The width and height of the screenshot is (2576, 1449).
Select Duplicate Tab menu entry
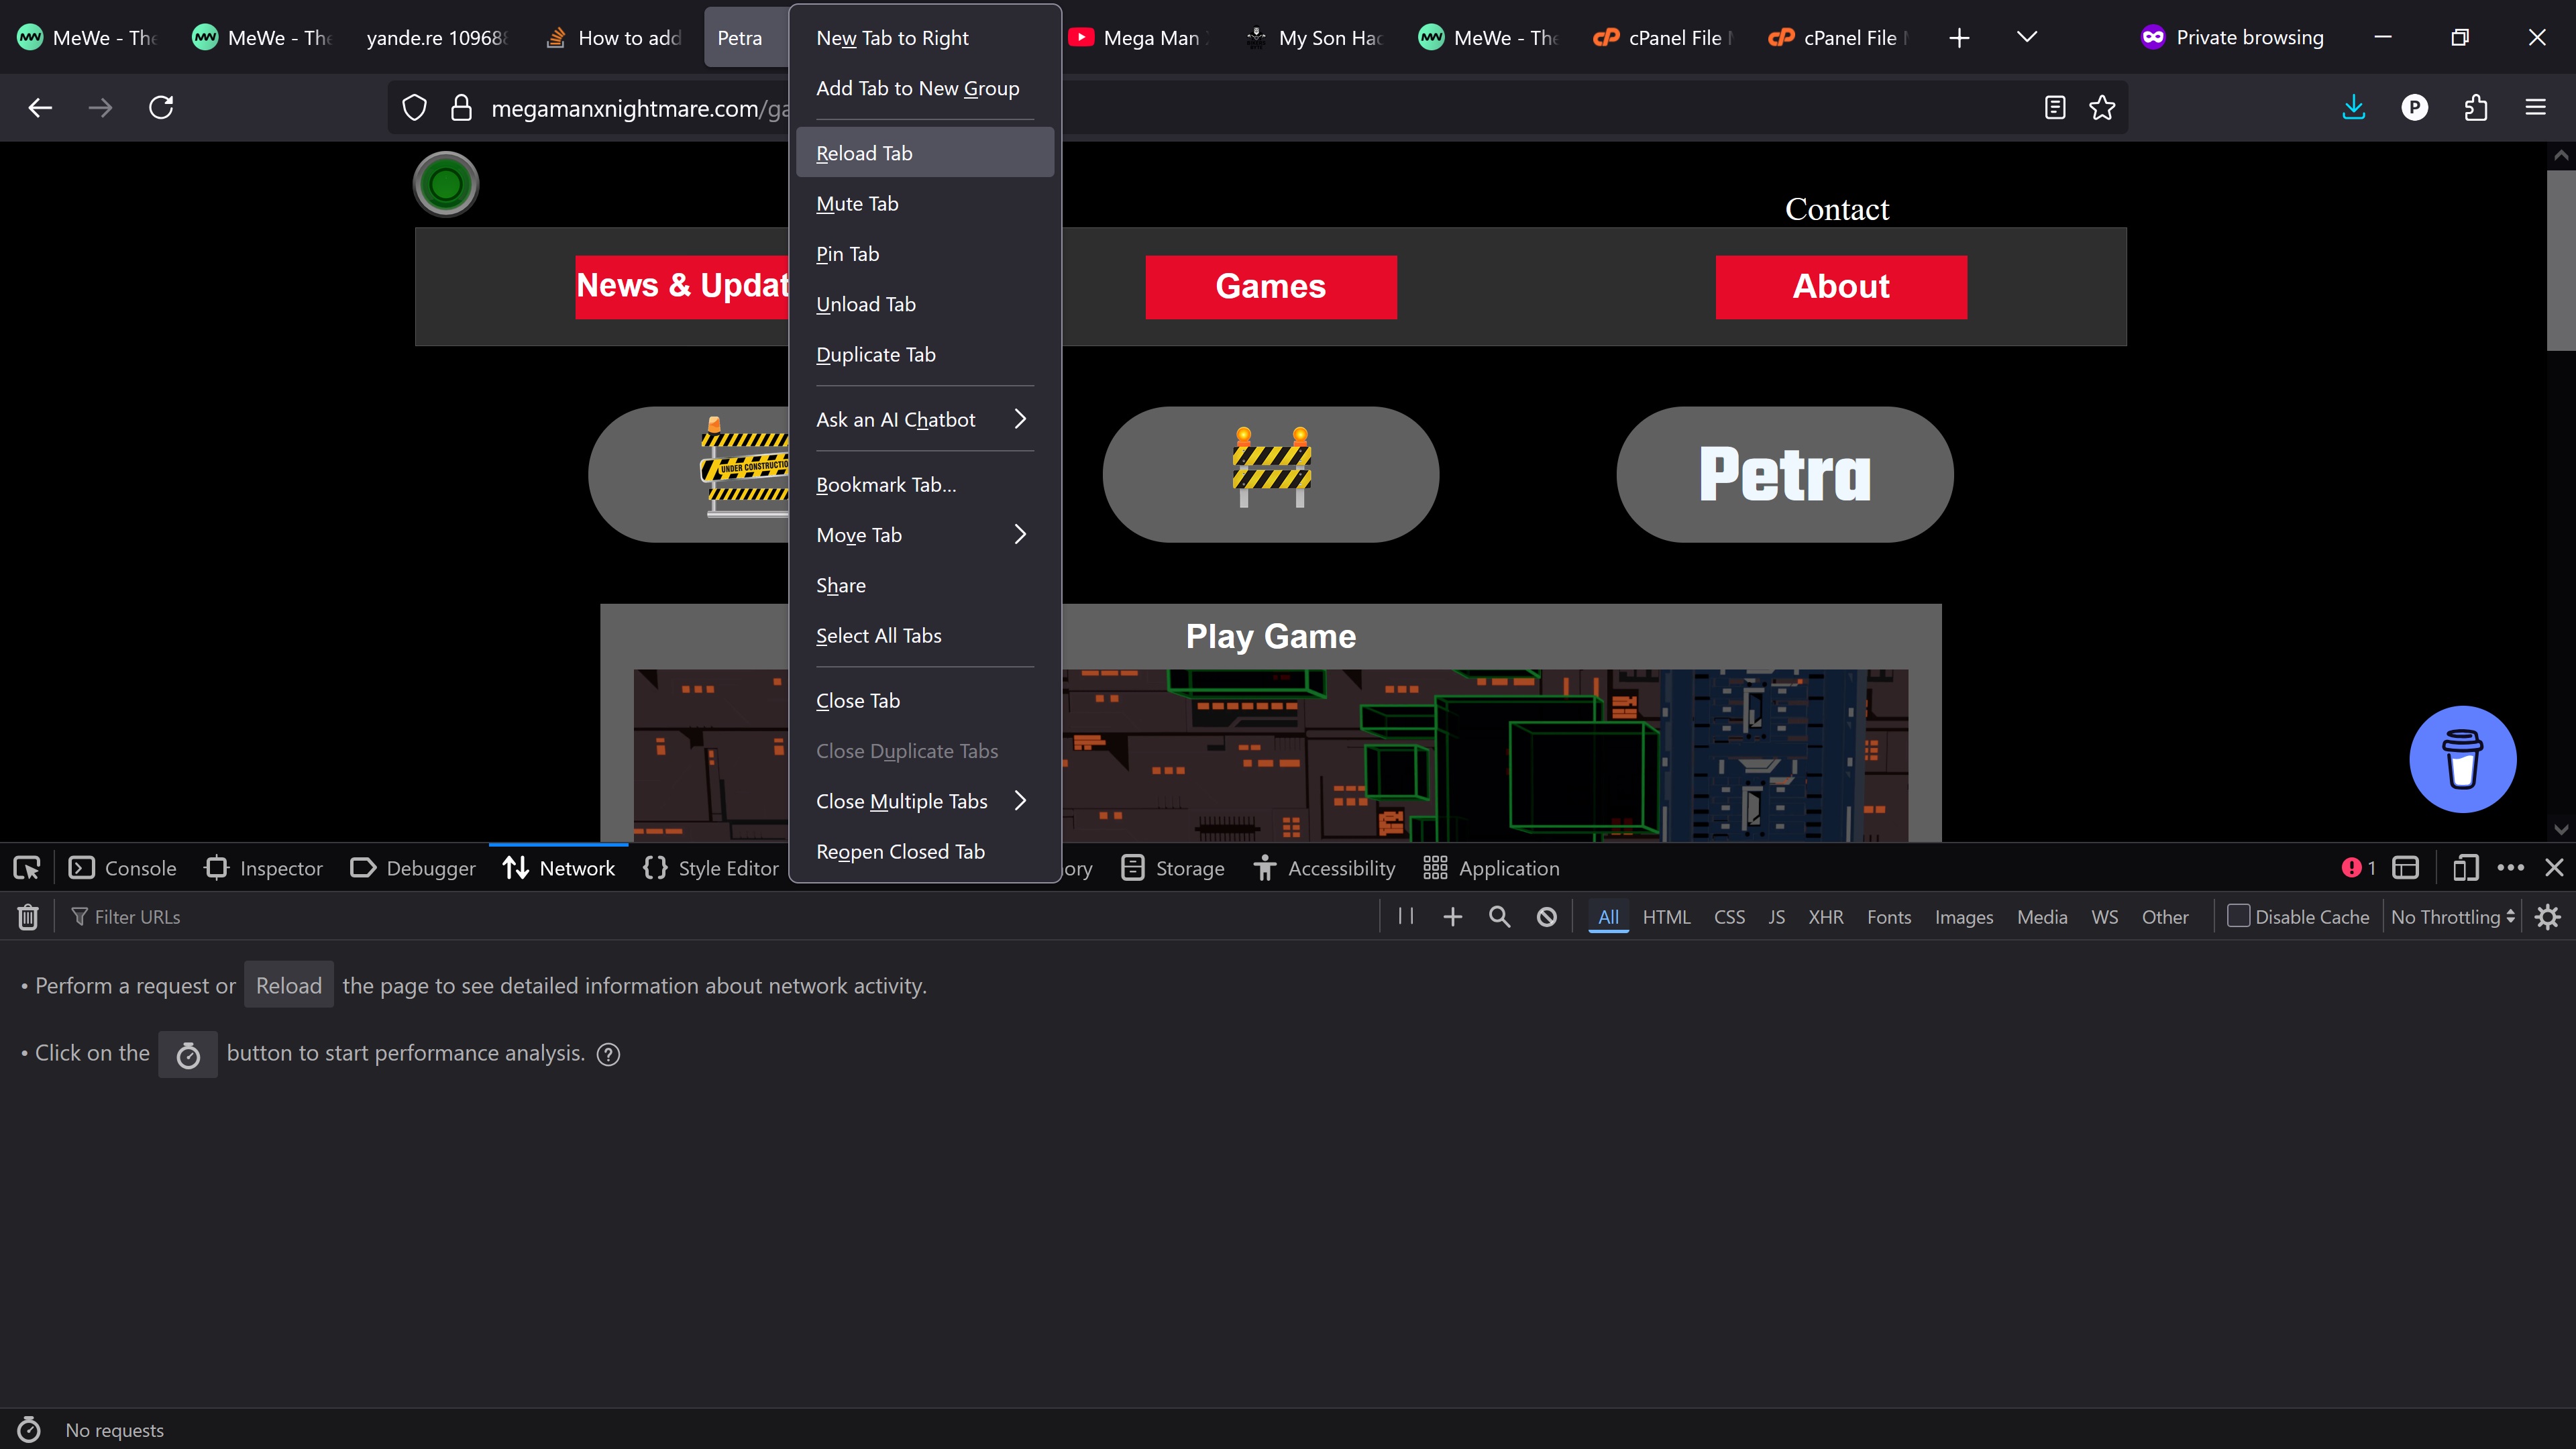tap(924, 355)
